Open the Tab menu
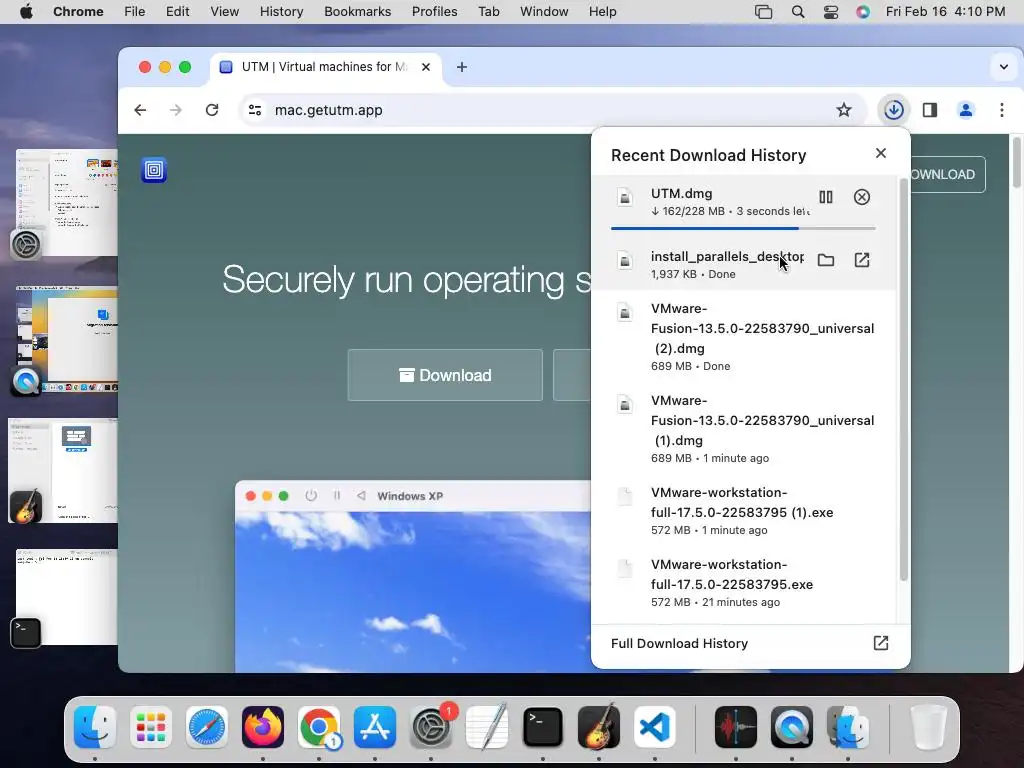 click(x=488, y=12)
